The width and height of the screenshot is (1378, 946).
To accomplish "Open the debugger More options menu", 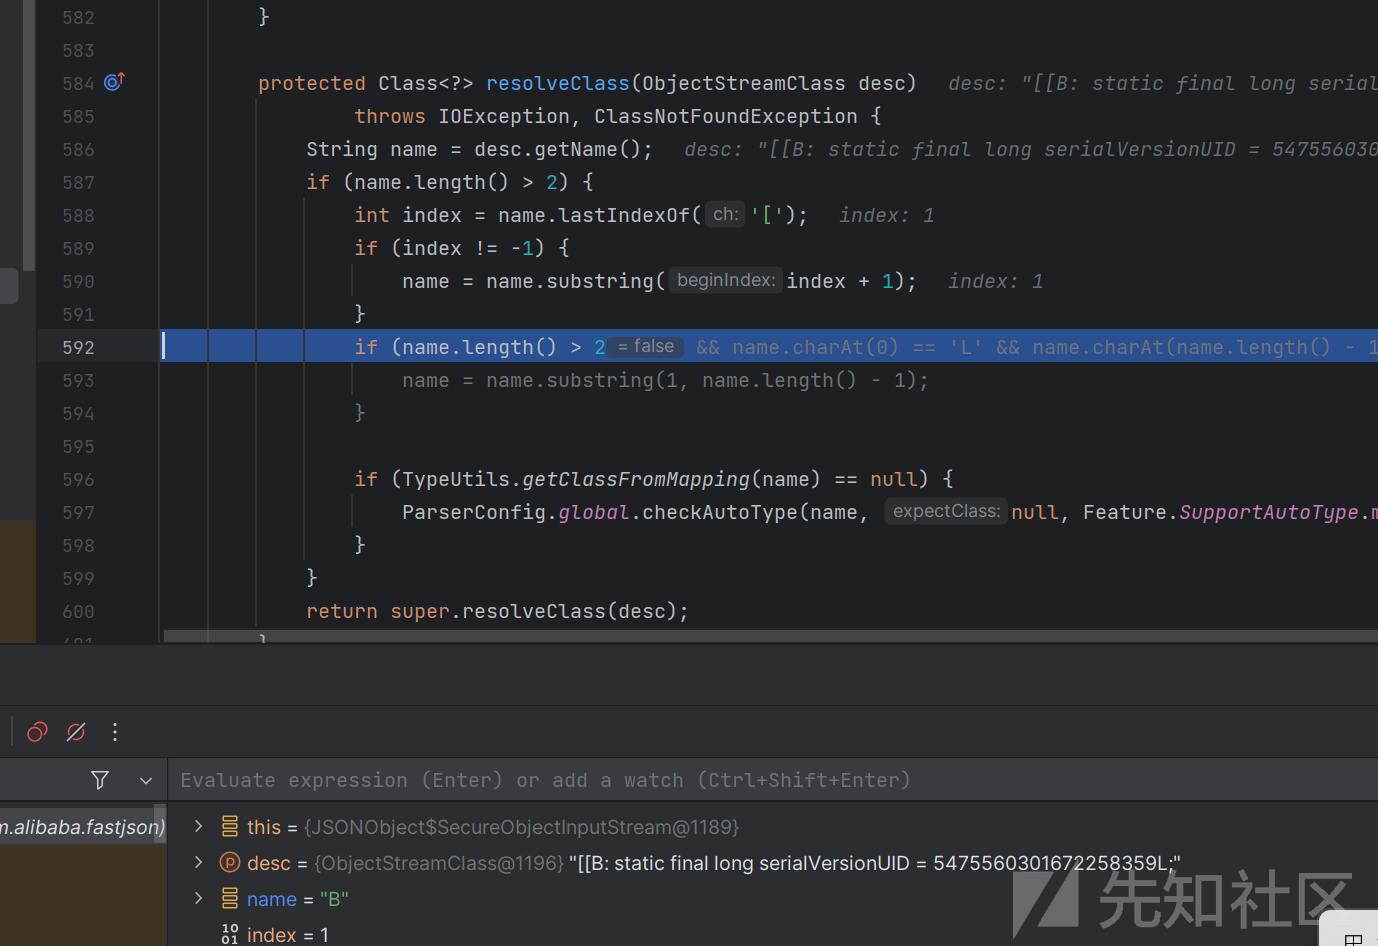I will pos(115,732).
